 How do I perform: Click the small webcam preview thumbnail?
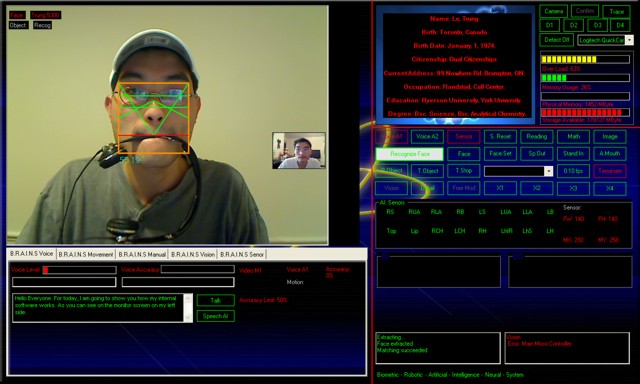(299, 150)
